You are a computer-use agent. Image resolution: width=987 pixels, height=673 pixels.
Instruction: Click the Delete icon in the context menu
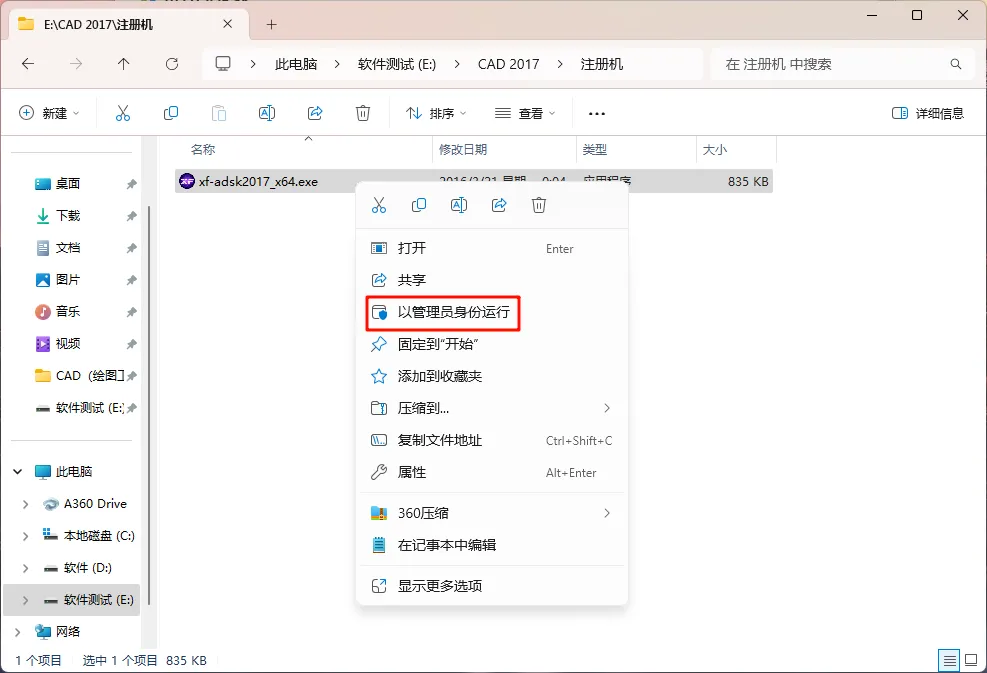tap(539, 205)
